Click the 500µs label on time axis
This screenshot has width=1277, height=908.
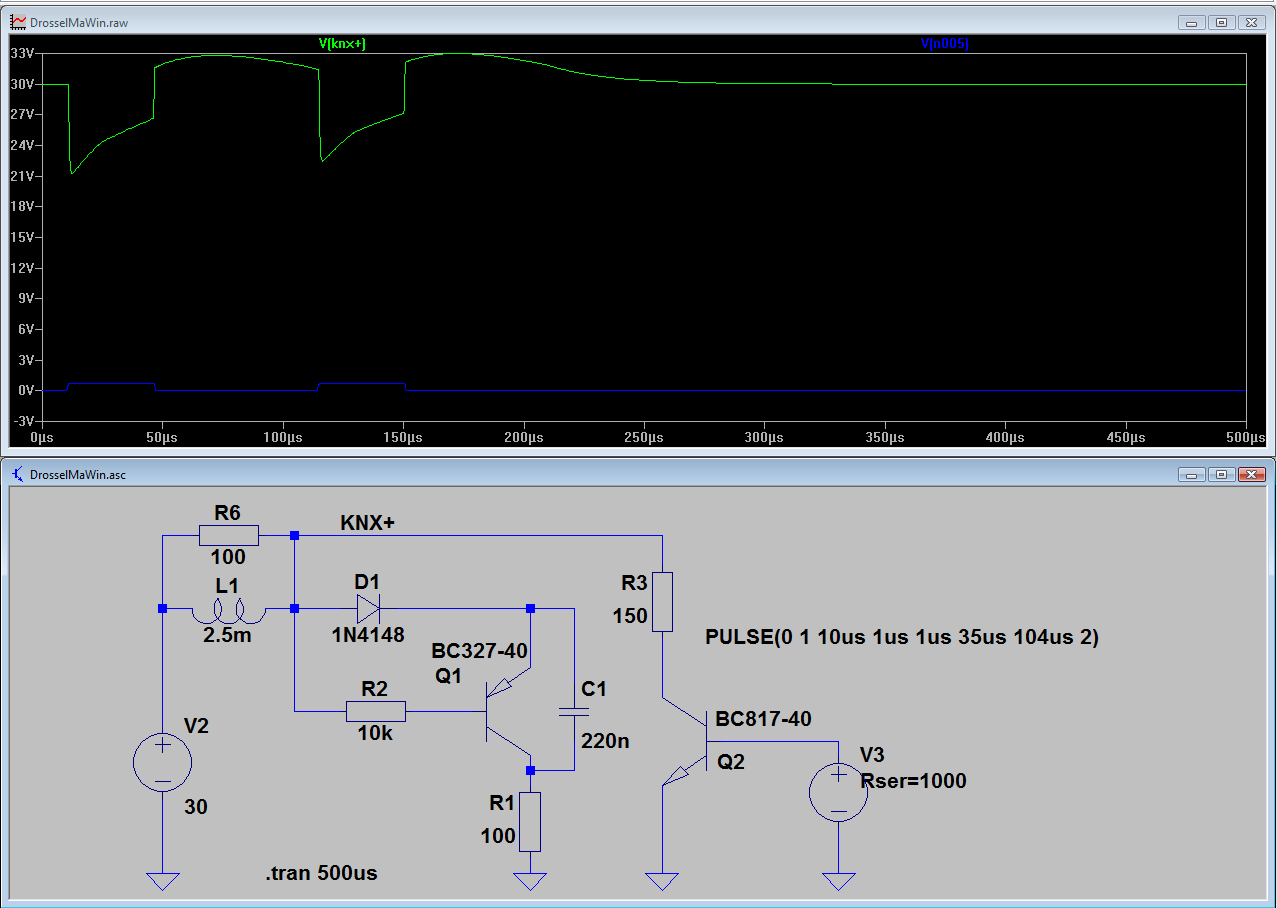[1246, 438]
